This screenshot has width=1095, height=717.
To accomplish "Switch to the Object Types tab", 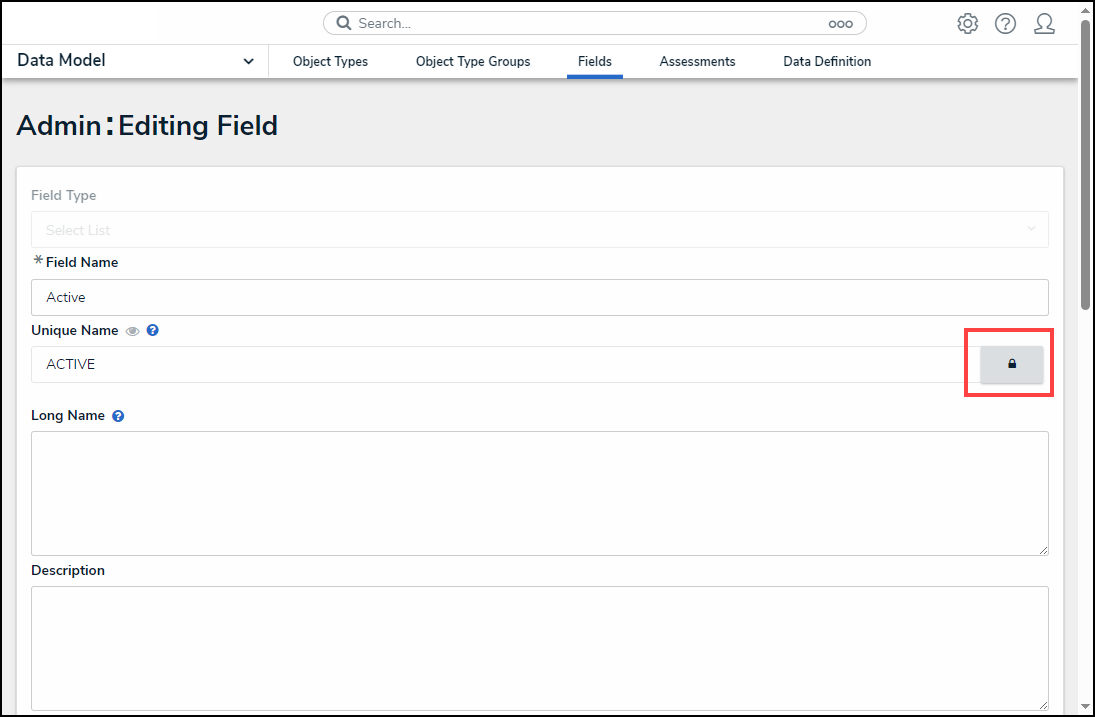I will (330, 62).
